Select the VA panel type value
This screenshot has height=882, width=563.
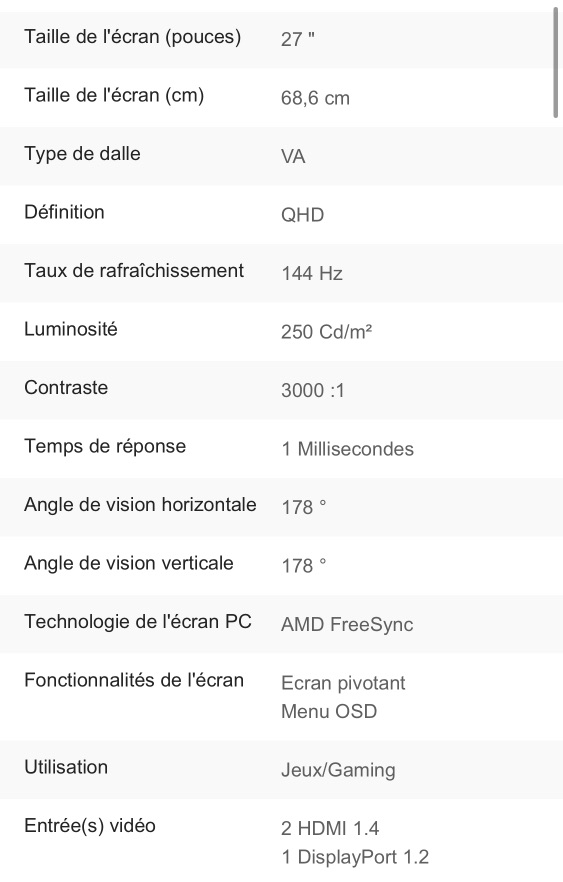pyautogui.click(x=293, y=156)
